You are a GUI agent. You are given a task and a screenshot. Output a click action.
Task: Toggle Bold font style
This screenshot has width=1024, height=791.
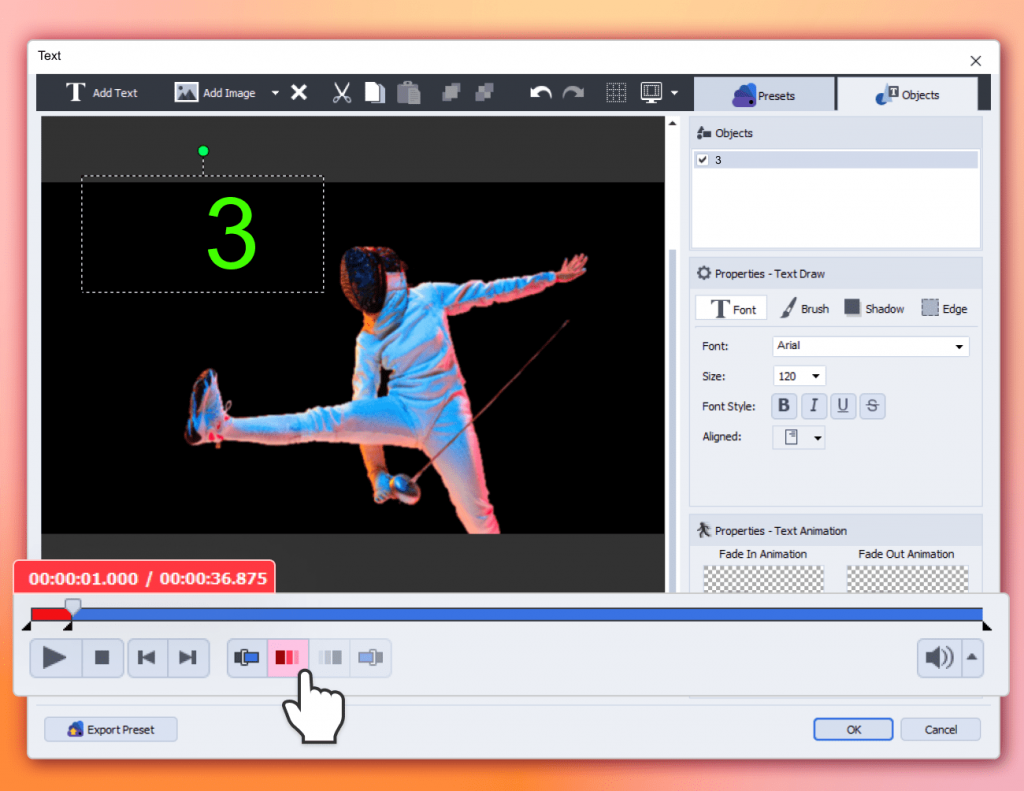point(784,406)
